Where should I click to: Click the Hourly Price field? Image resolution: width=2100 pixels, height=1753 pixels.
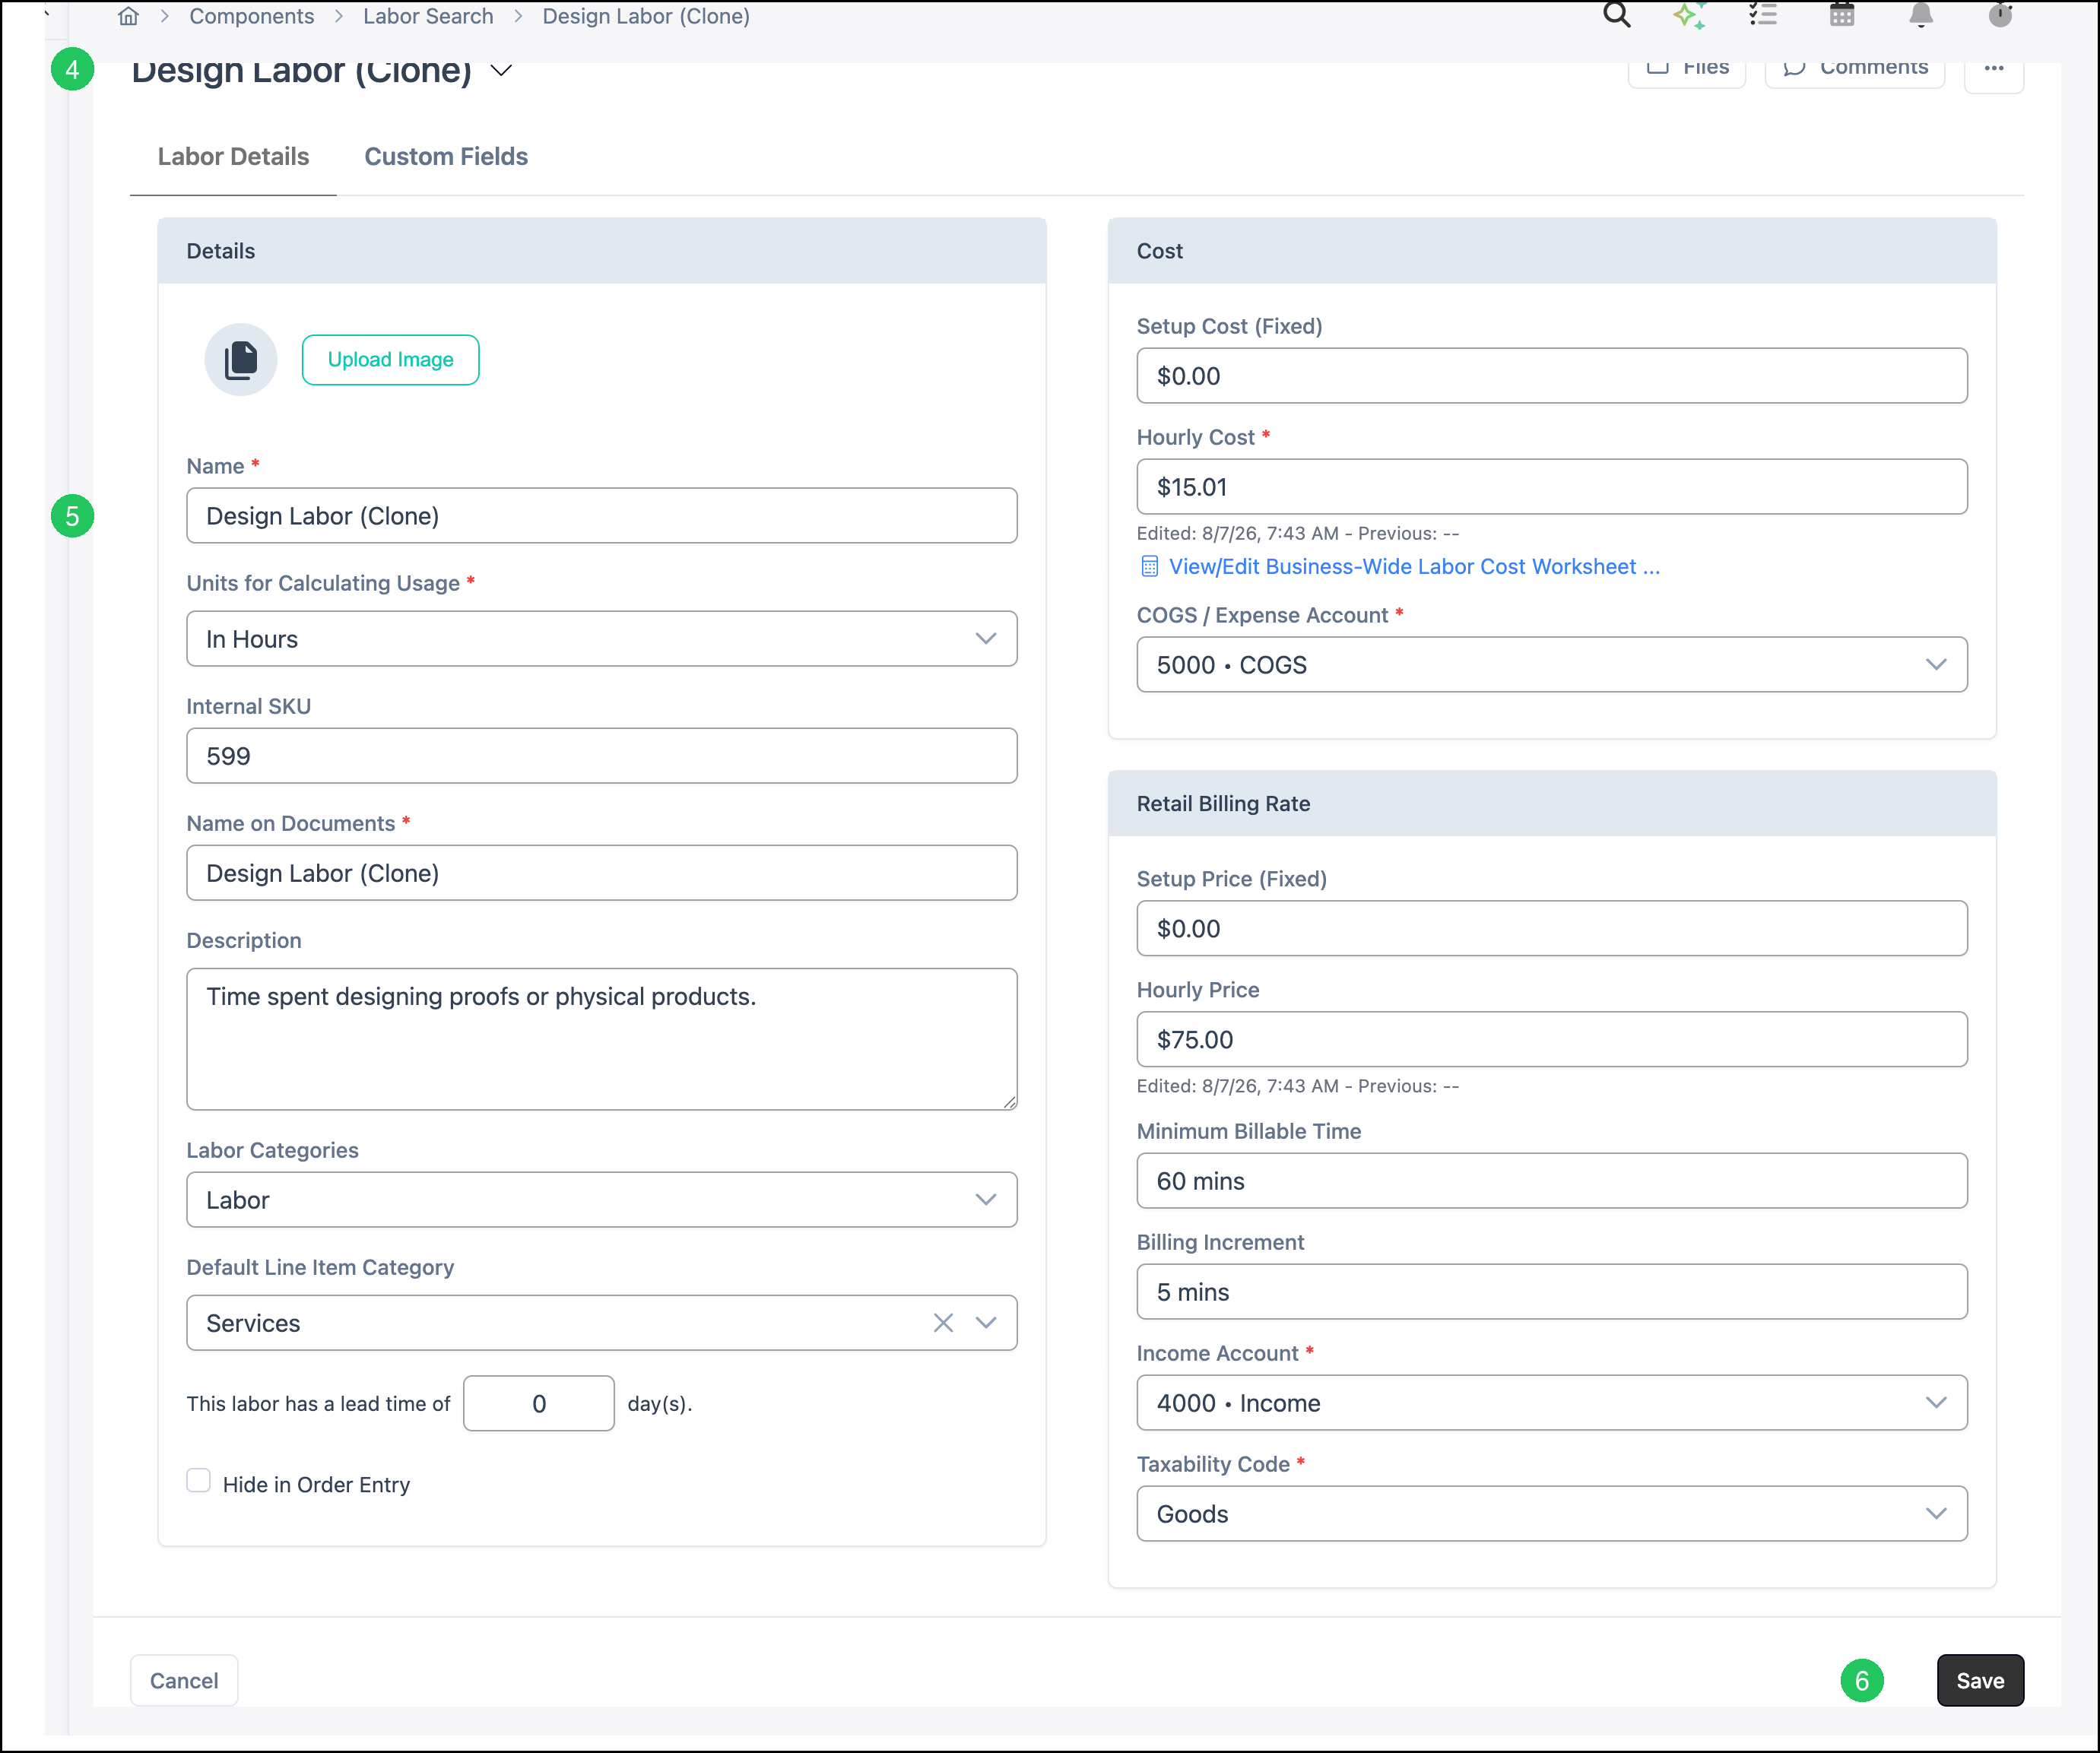[x=1552, y=1040]
